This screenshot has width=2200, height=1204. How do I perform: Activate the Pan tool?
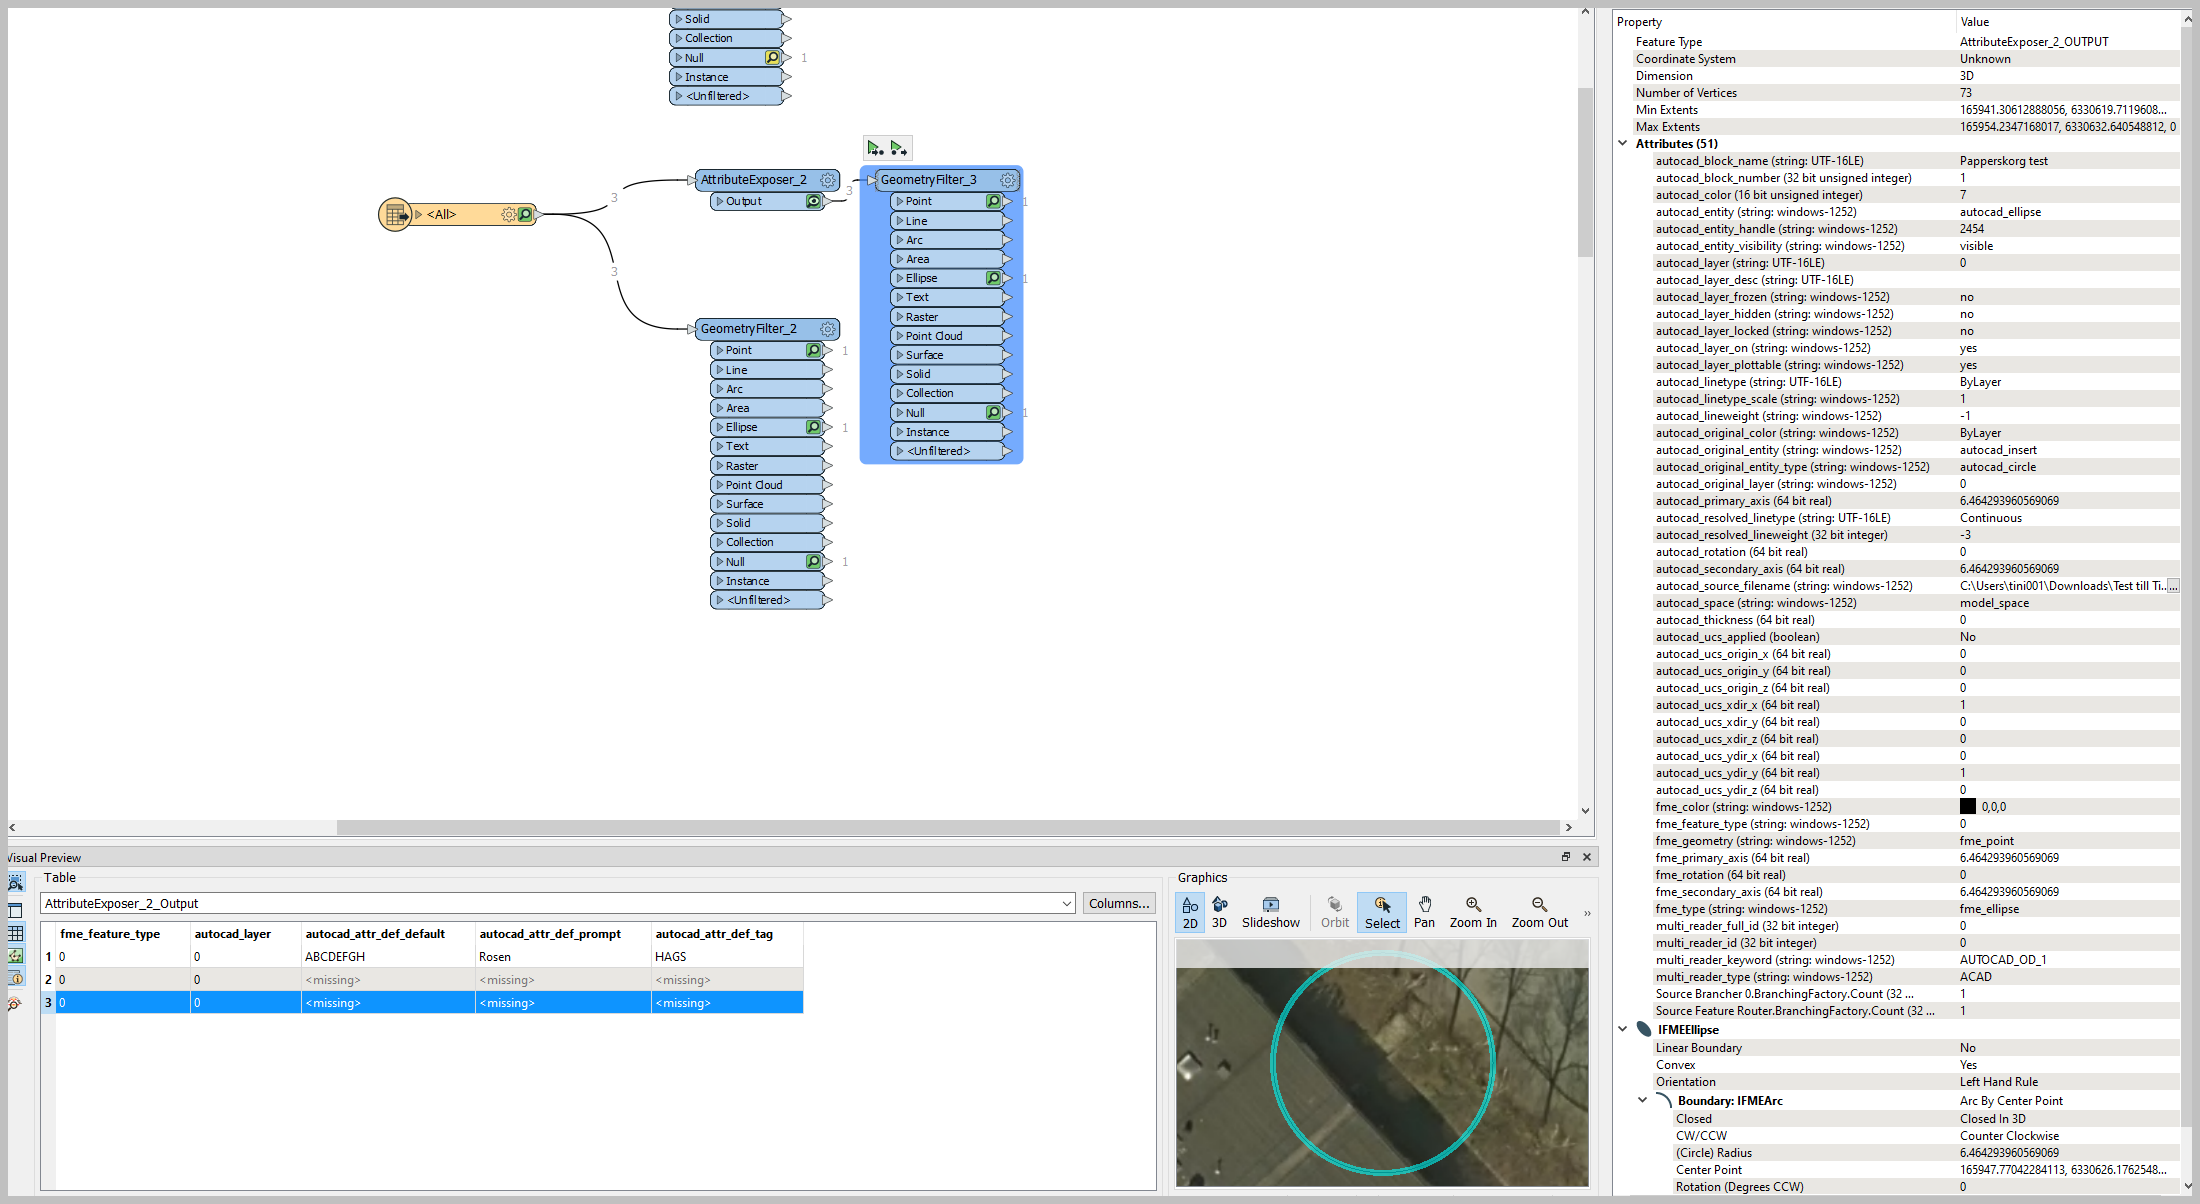point(1424,912)
